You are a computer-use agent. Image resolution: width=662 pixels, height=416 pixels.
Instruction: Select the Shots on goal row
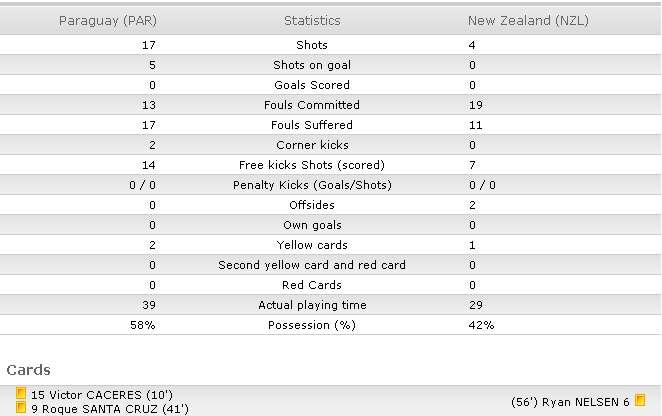tap(331, 65)
